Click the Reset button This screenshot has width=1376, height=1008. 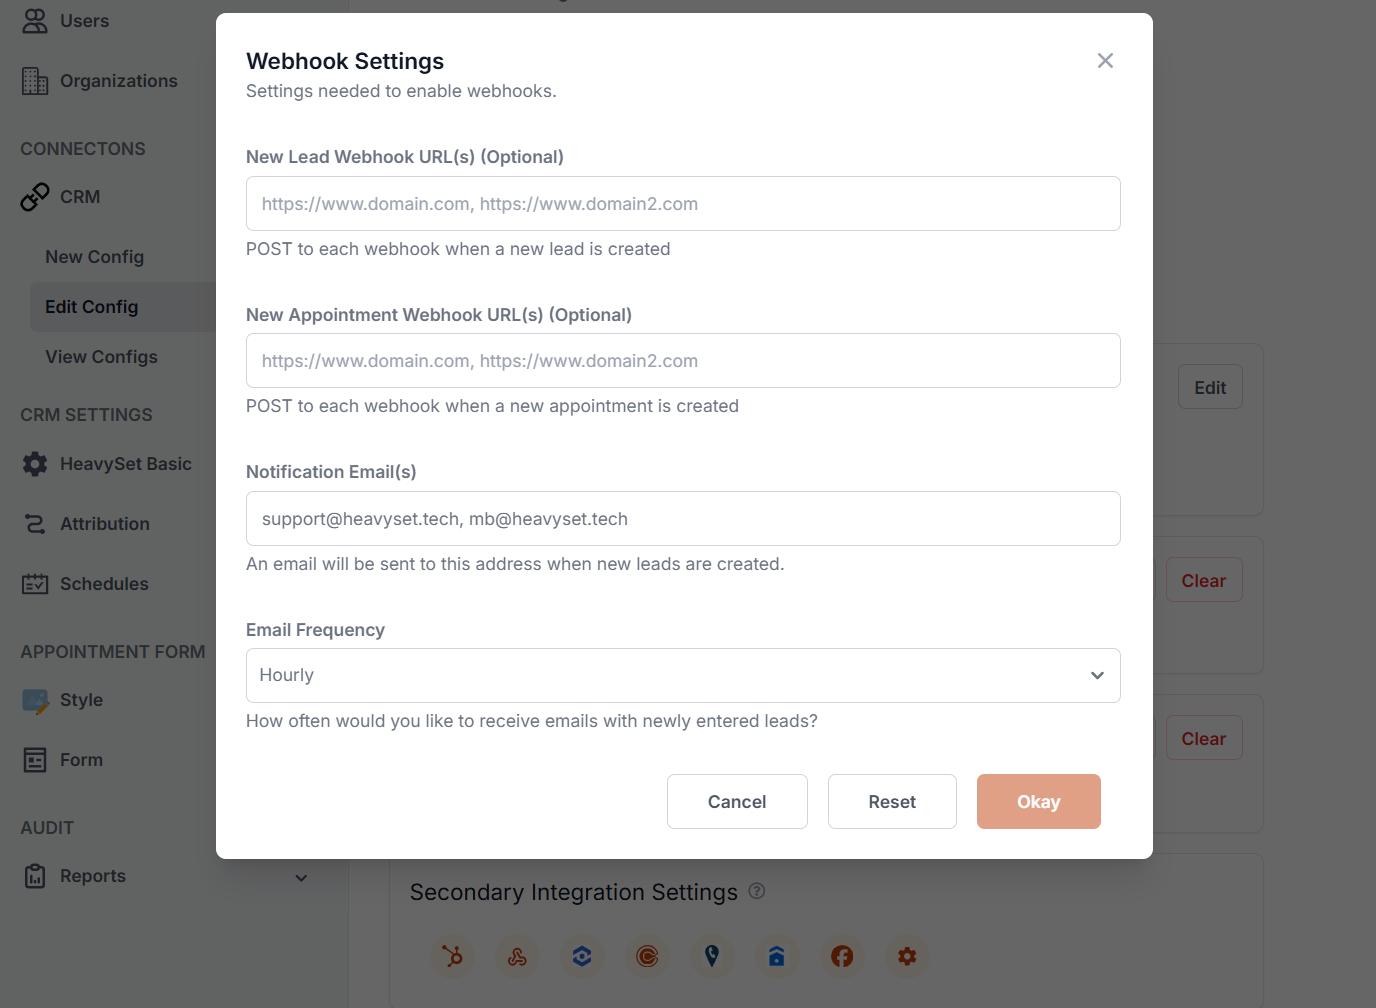pyautogui.click(x=892, y=802)
